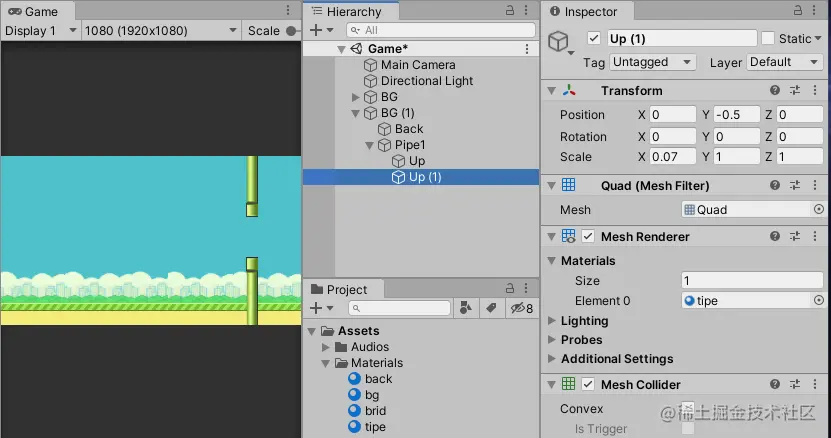Expand the Audios folder
The height and width of the screenshot is (438, 831).
pos(325,347)
